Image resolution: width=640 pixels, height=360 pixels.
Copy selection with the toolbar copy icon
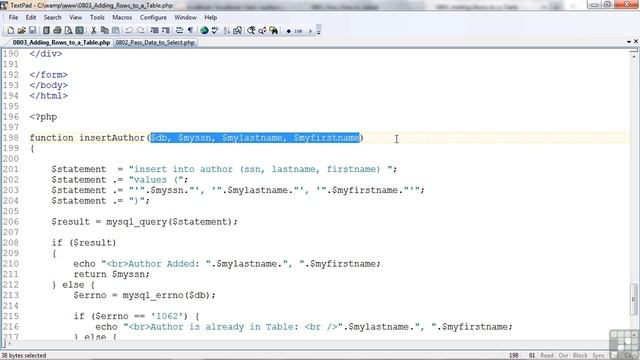point(105,31)
